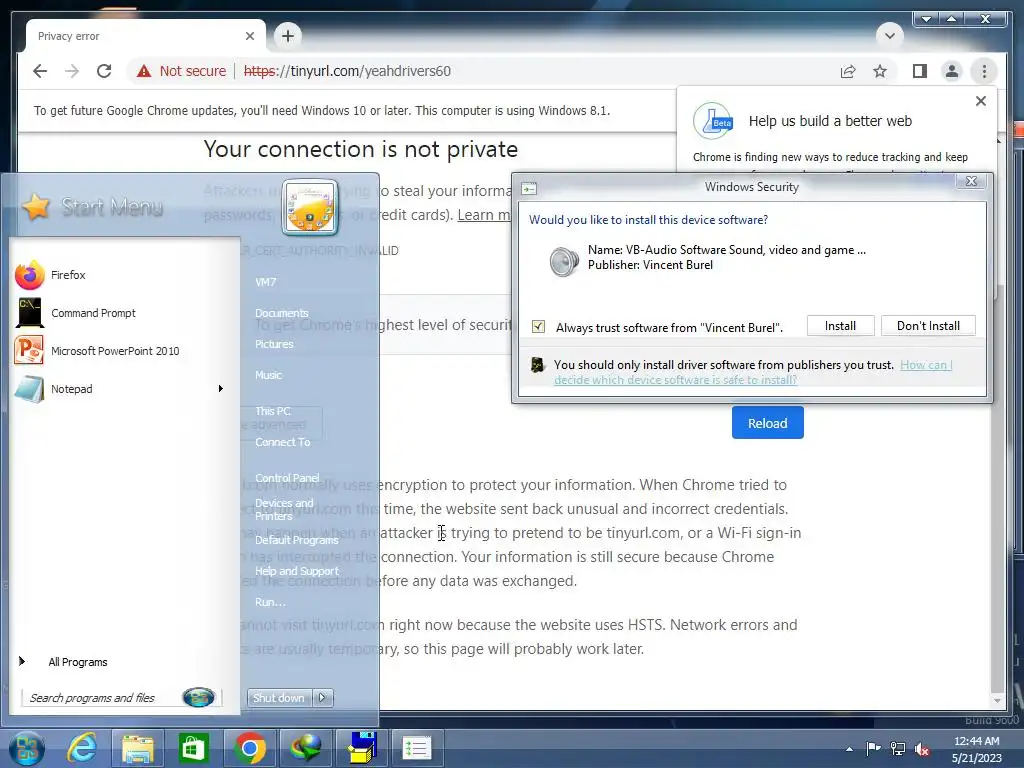Screen dimensions: 1024x768
Task: Open Chrome side panel
Action: (x=920, y=71)
